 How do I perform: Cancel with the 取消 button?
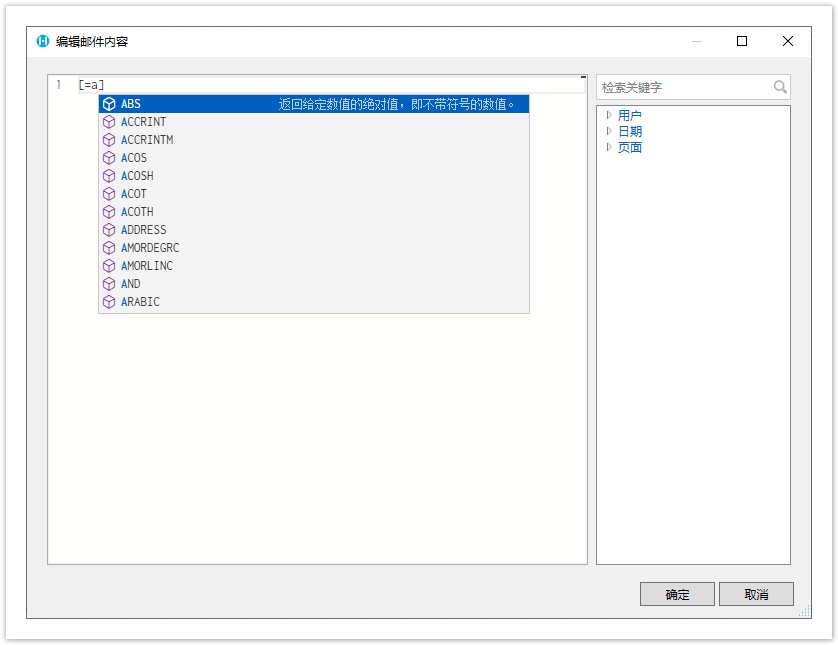(x=756, y=594)
